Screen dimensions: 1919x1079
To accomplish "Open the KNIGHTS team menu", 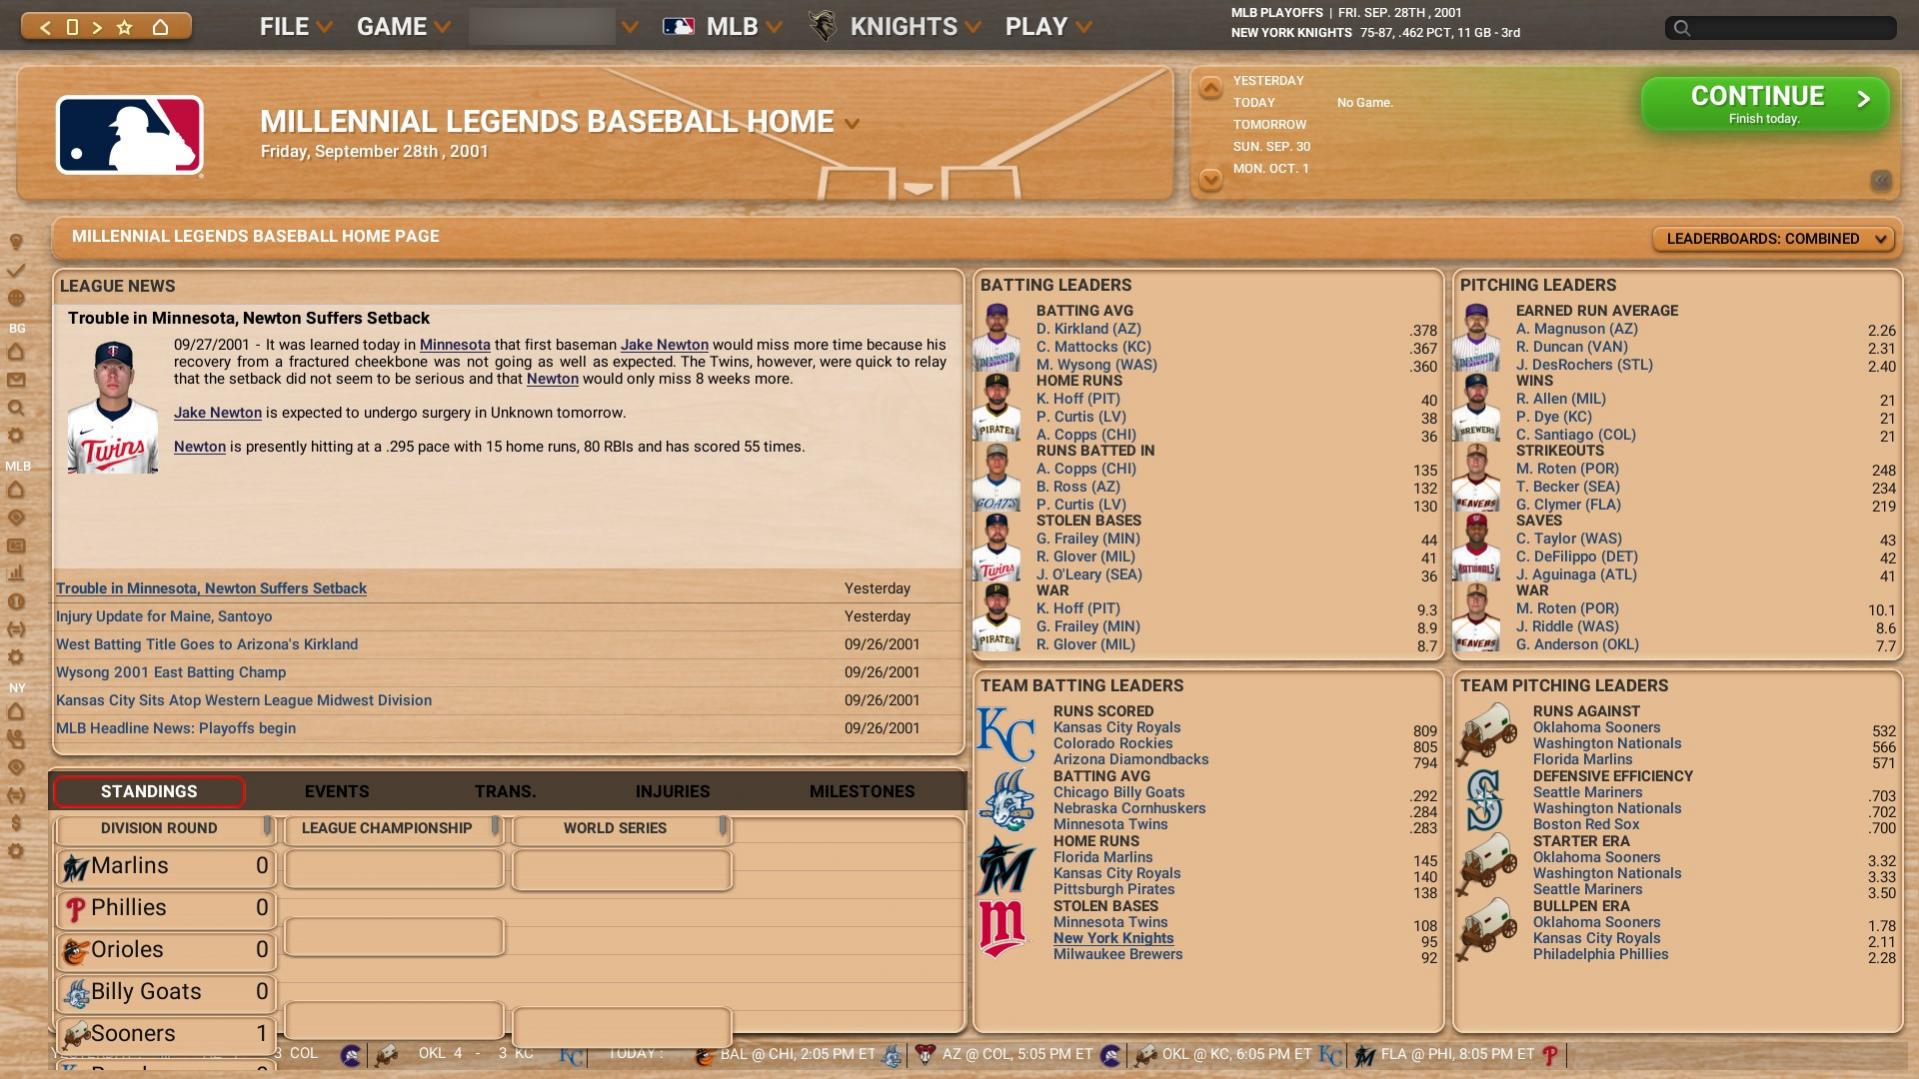I will coord(895,27).
